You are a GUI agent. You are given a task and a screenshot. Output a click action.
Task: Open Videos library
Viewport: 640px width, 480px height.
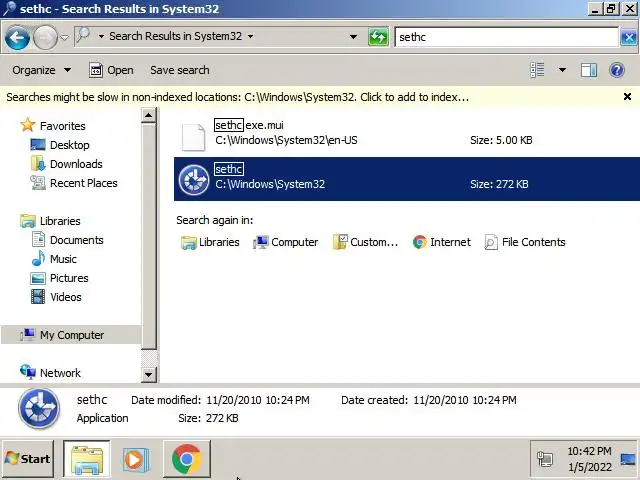point(65,297)
